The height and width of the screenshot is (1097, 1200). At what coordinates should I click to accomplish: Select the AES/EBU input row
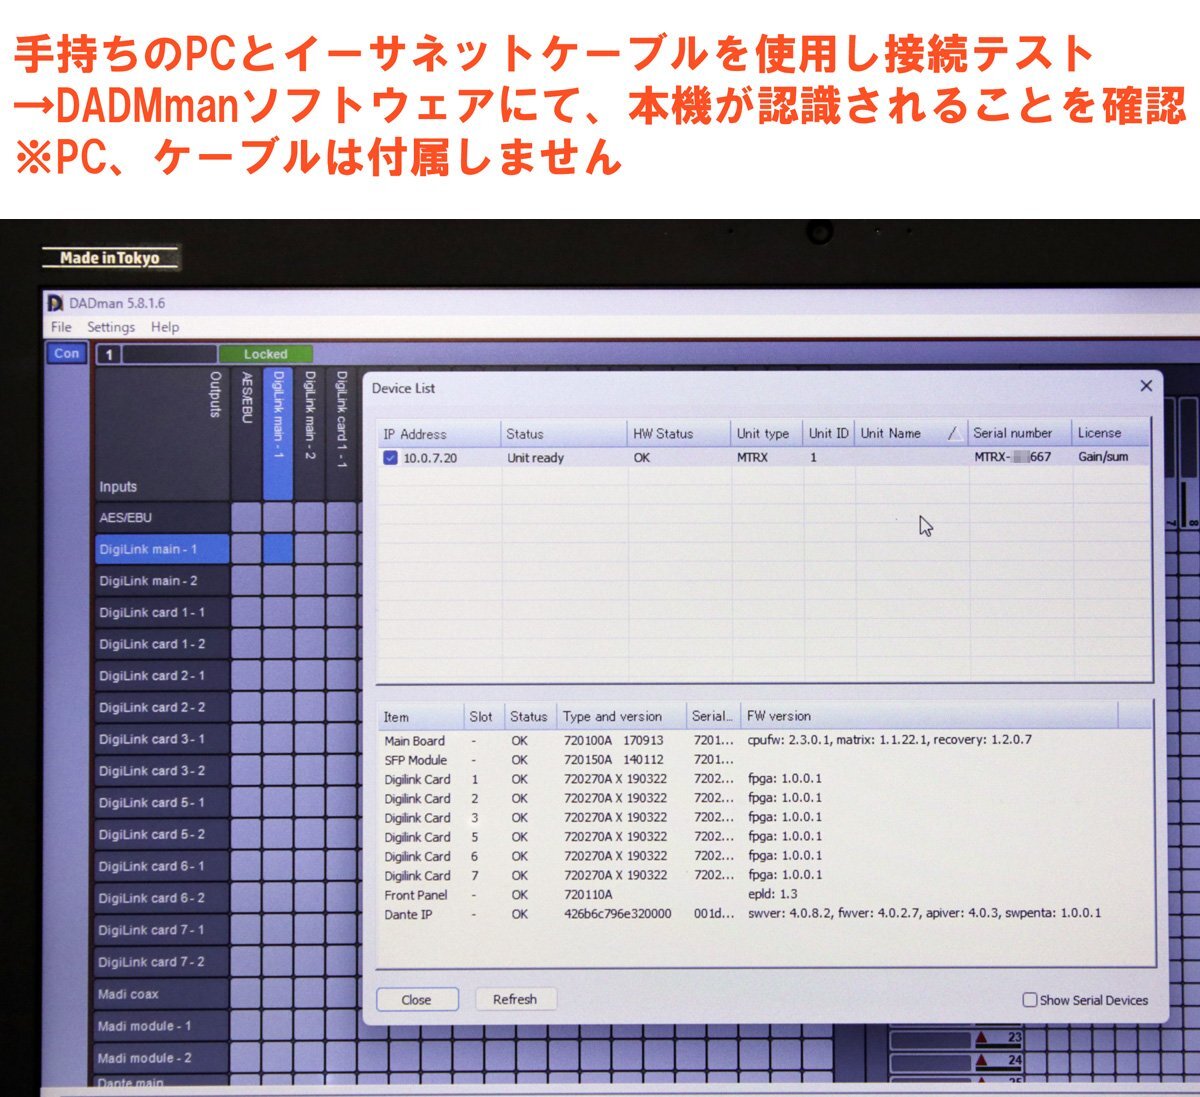162,518
